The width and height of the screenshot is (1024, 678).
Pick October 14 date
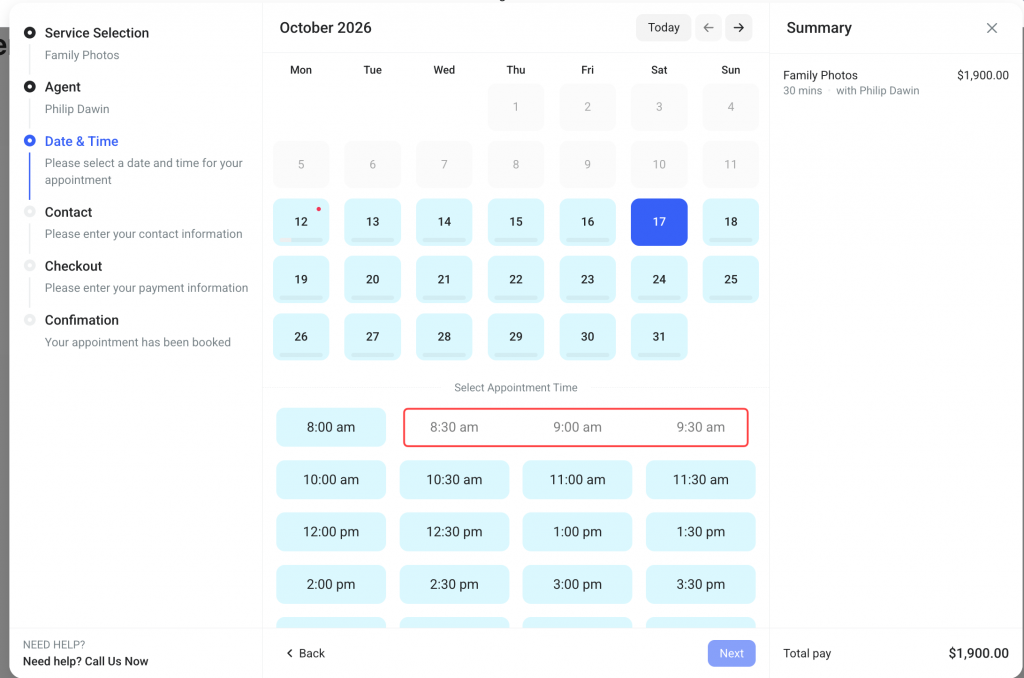pyautogui.click(x=444, y=222)
